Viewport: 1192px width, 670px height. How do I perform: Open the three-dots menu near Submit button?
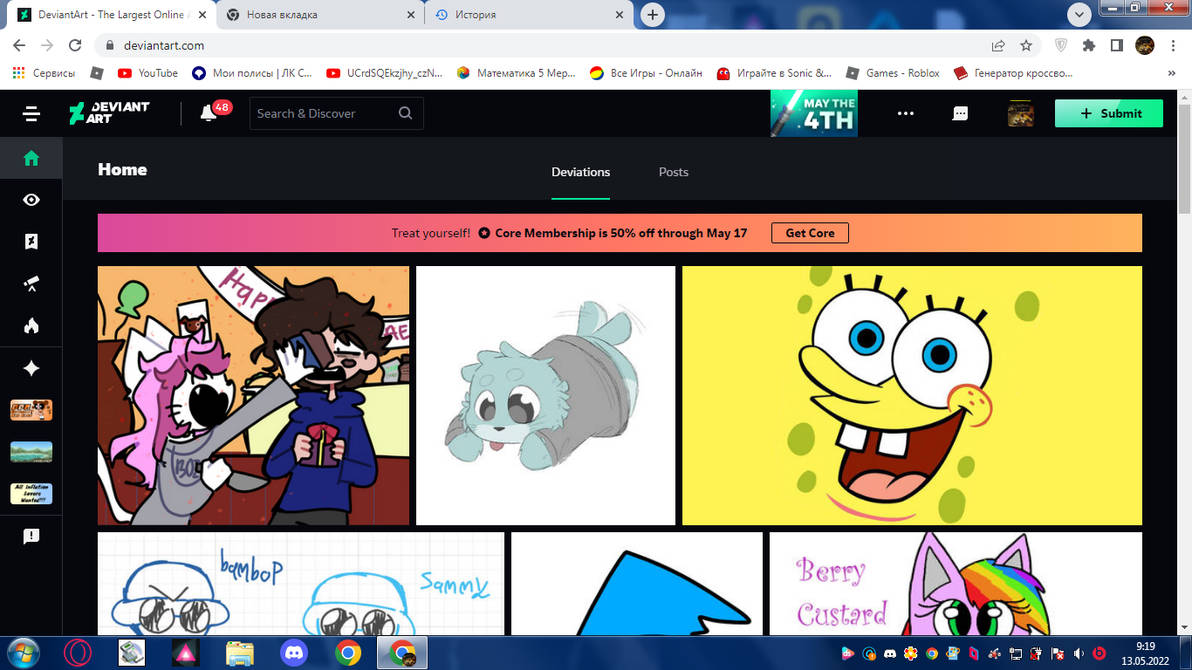pos(905,113)
